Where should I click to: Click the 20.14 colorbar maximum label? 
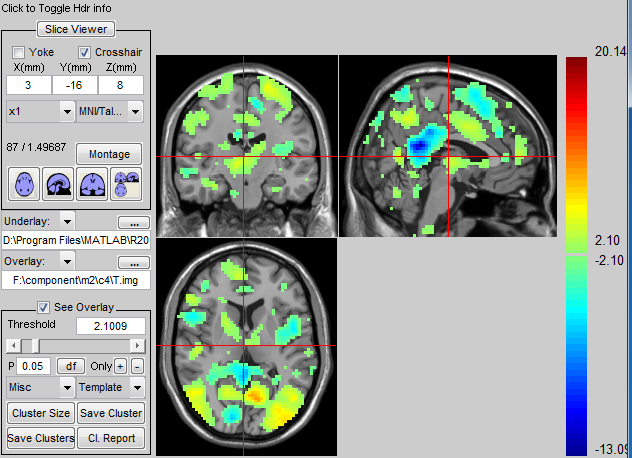pyautogui.click(x=611, y=51)
